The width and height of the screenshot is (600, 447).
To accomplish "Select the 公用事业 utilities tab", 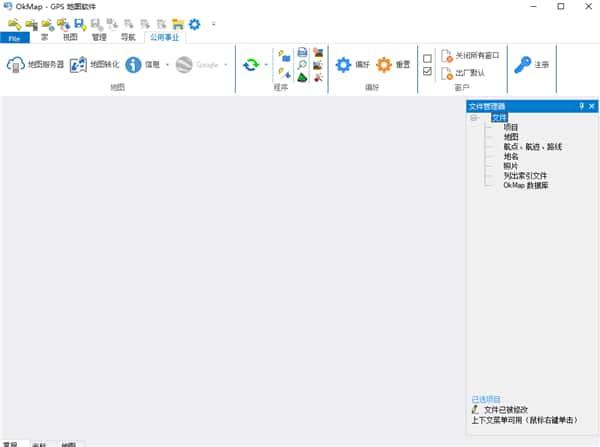I will pyautogui.click(x=165, y=37).
